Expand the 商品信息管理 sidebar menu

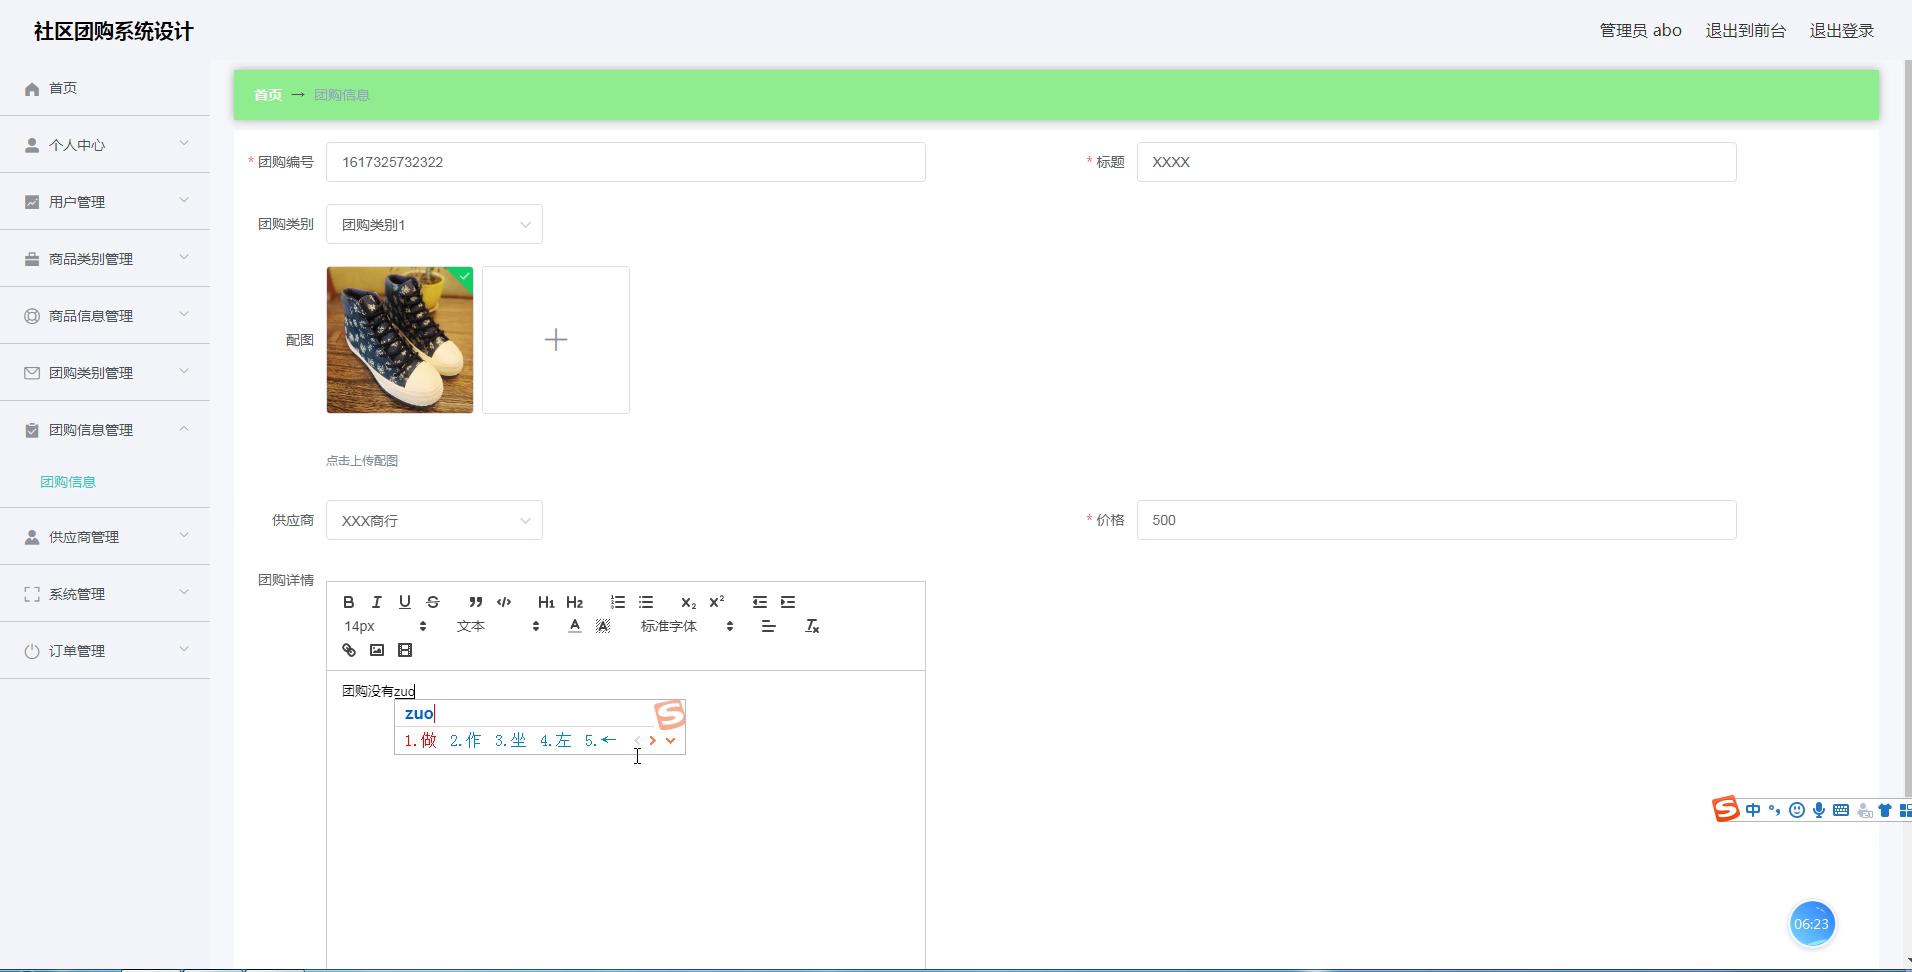[105, 316]
